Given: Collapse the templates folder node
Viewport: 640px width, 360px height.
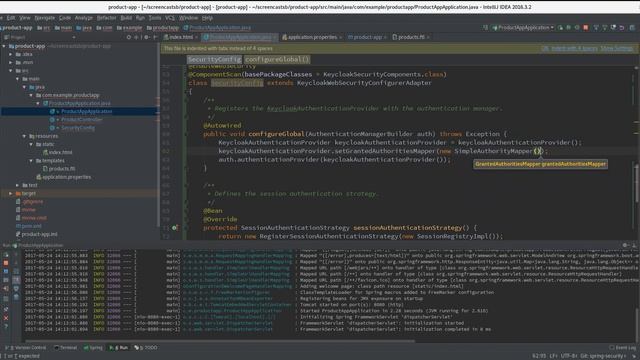Looking at the screenshot, I should (x=31, y=160).
